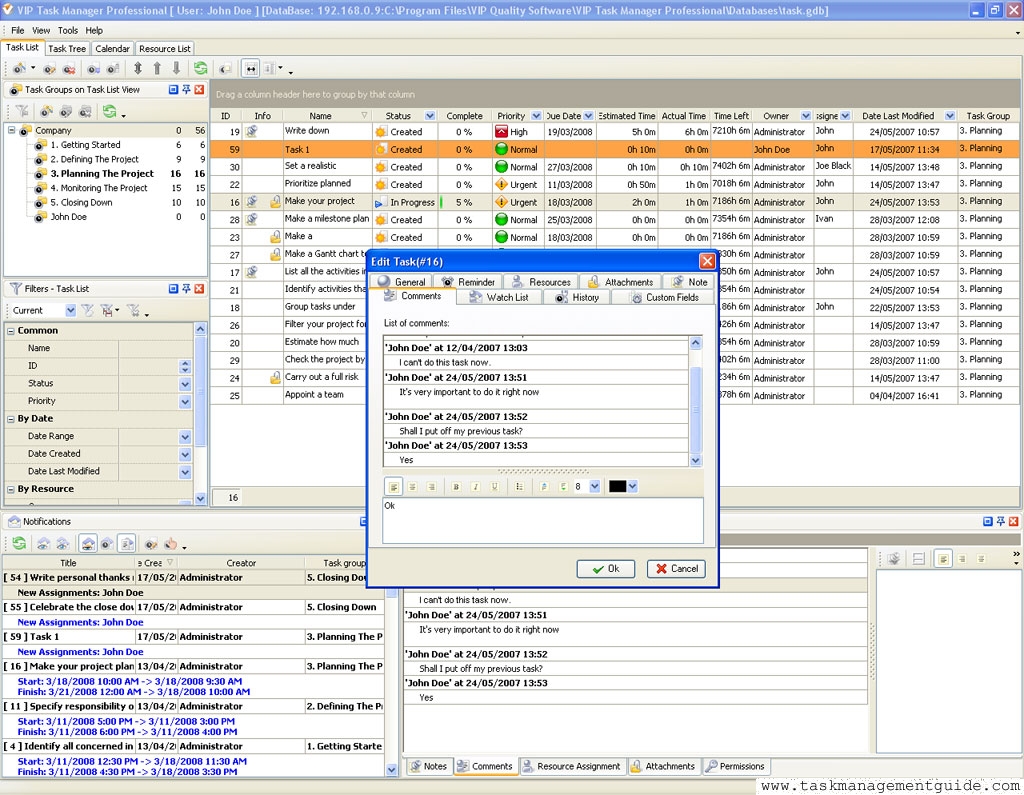Screen dimensions: 1024x795
Task: Refresh the main task list toolbar
Action: 201,69
